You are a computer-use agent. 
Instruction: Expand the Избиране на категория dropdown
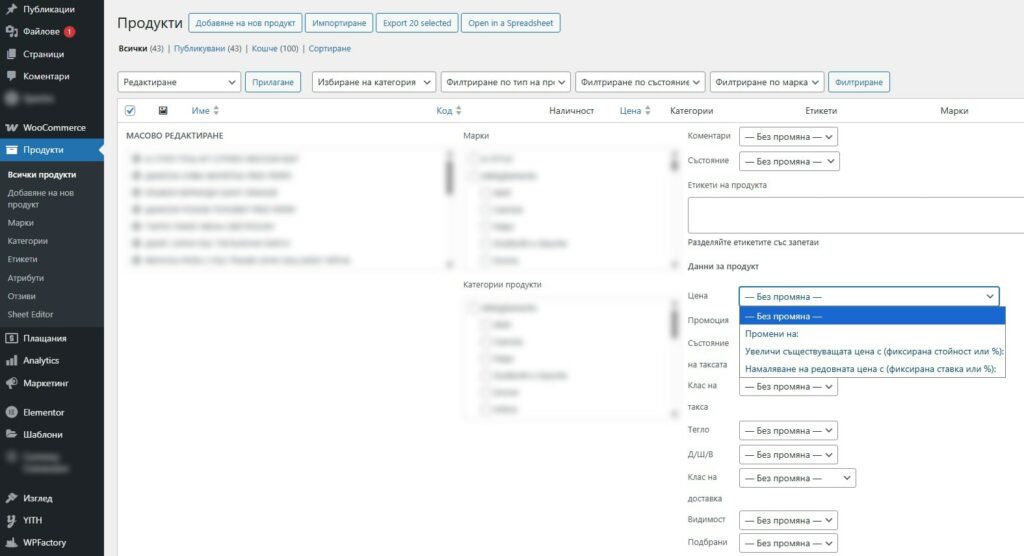coord(374,82)
